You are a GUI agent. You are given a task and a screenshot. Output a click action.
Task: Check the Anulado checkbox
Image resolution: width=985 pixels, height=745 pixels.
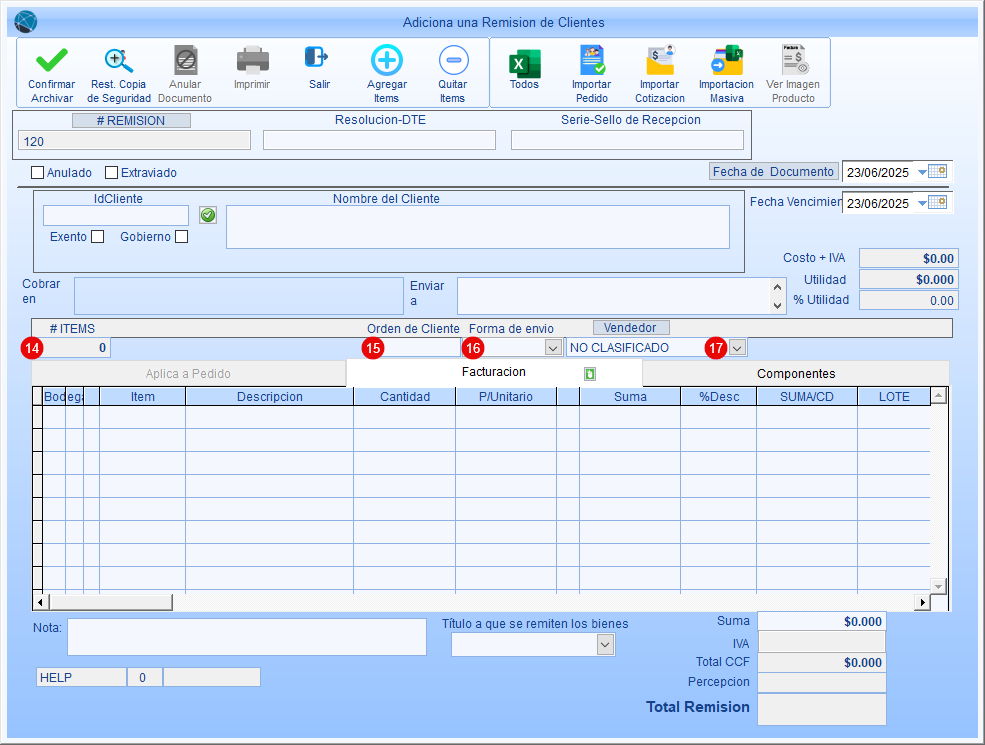[x=38, y=172]
